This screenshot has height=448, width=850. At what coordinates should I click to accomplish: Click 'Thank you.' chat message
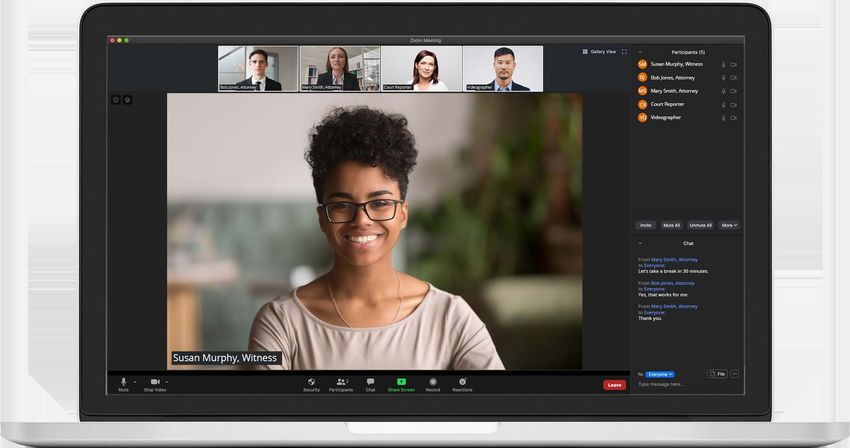650,318
